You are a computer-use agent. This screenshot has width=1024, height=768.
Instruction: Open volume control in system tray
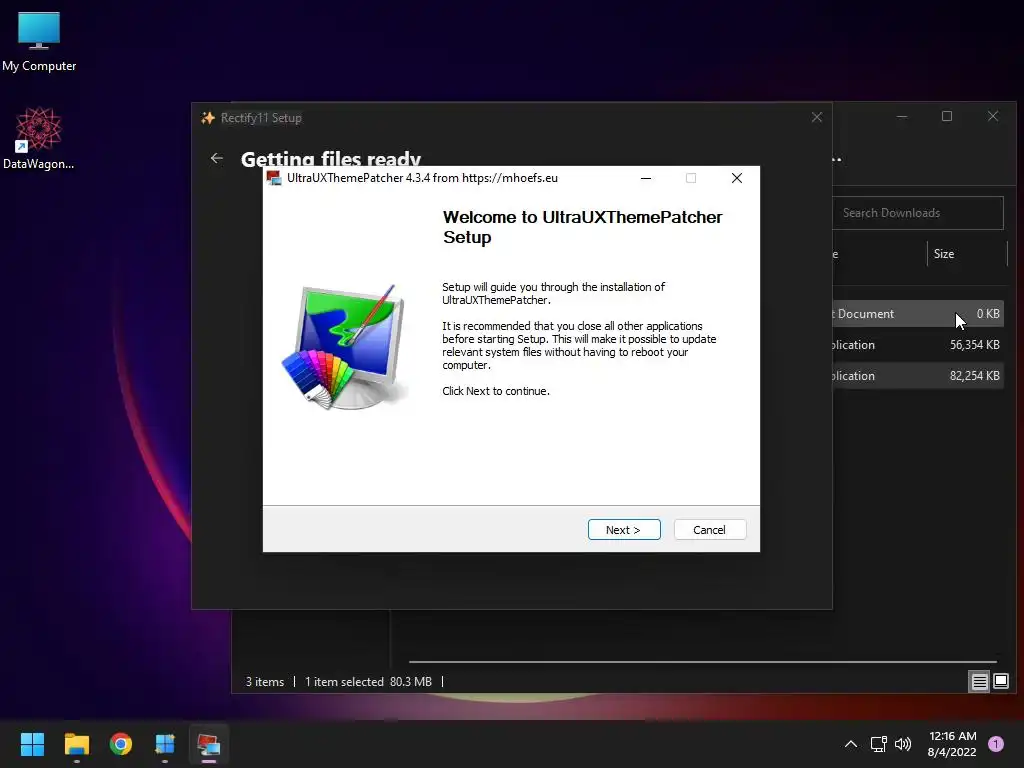(x=903, y=744)
